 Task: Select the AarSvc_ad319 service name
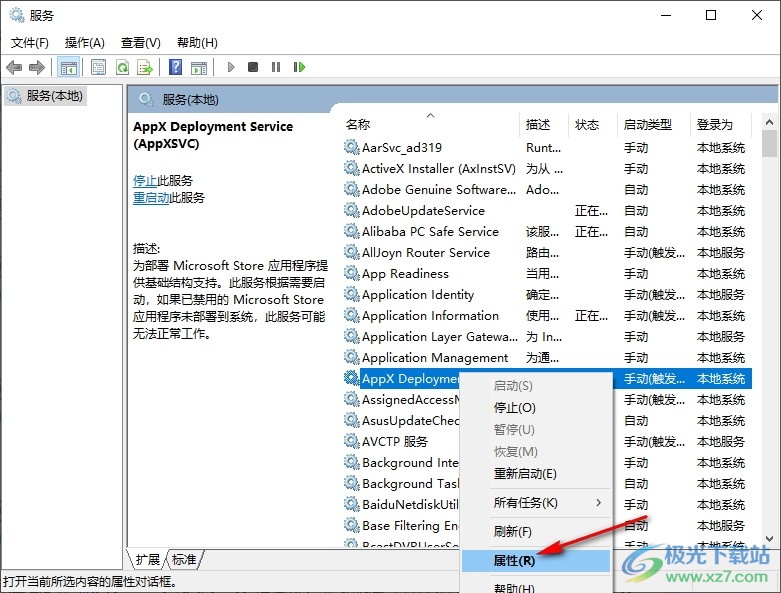[402, 147]
